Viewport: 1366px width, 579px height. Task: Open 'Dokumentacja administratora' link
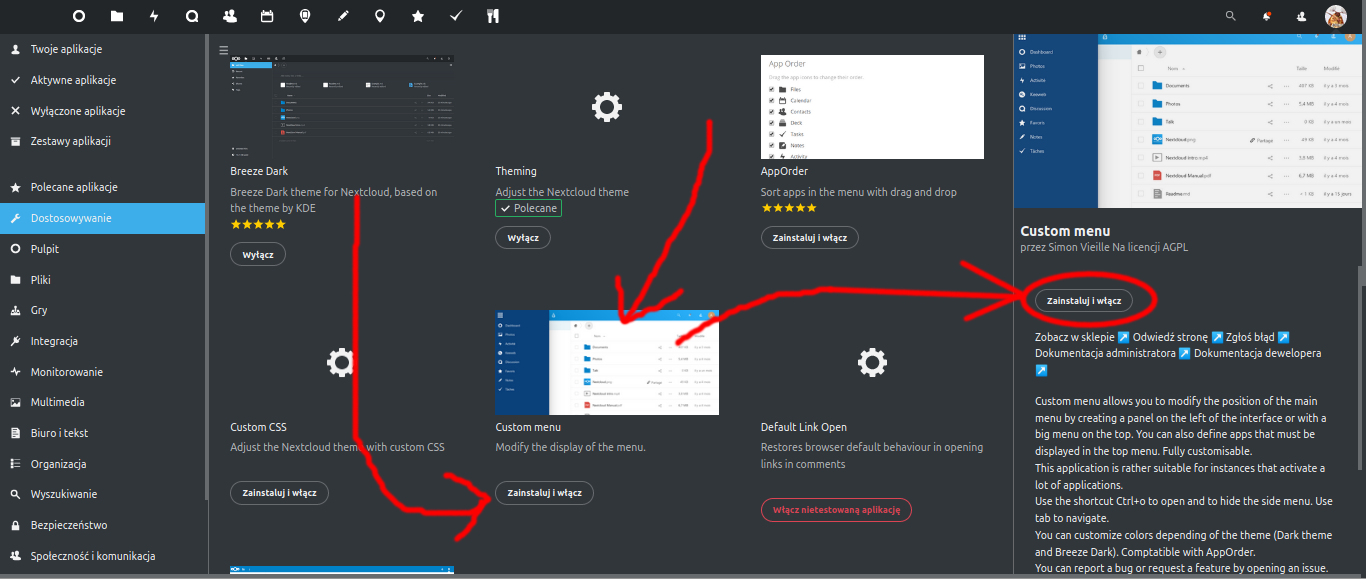click(1113, 353)
